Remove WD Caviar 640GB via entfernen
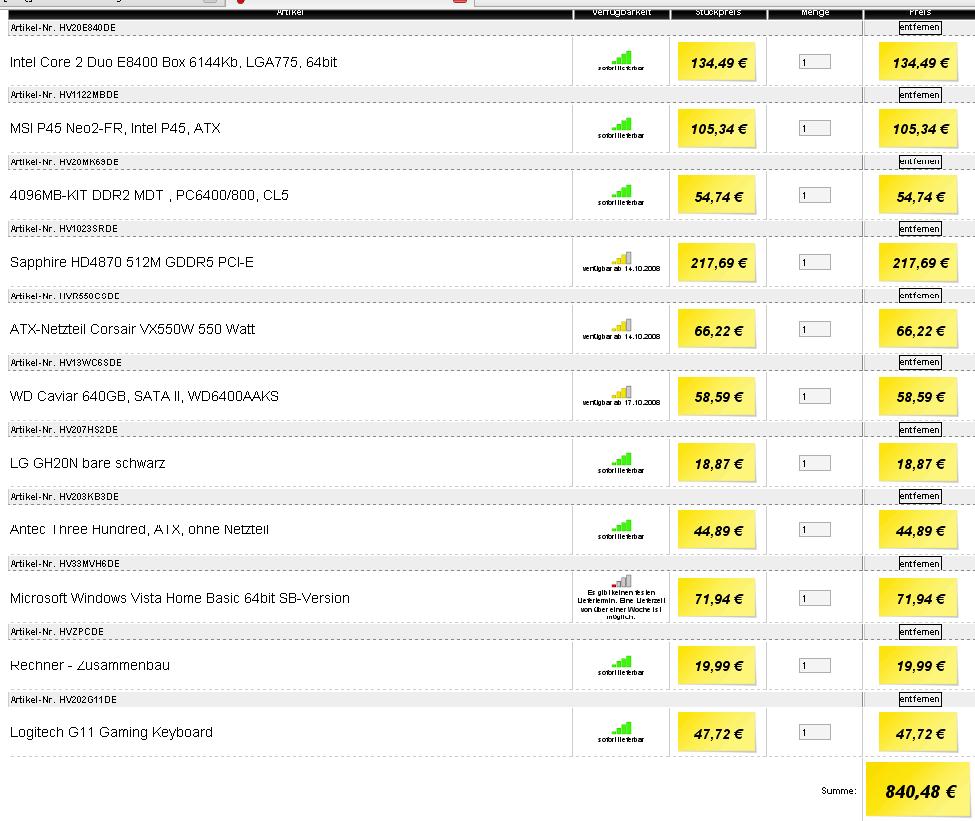This screenshot has width=975, height=821. (920, 362)
